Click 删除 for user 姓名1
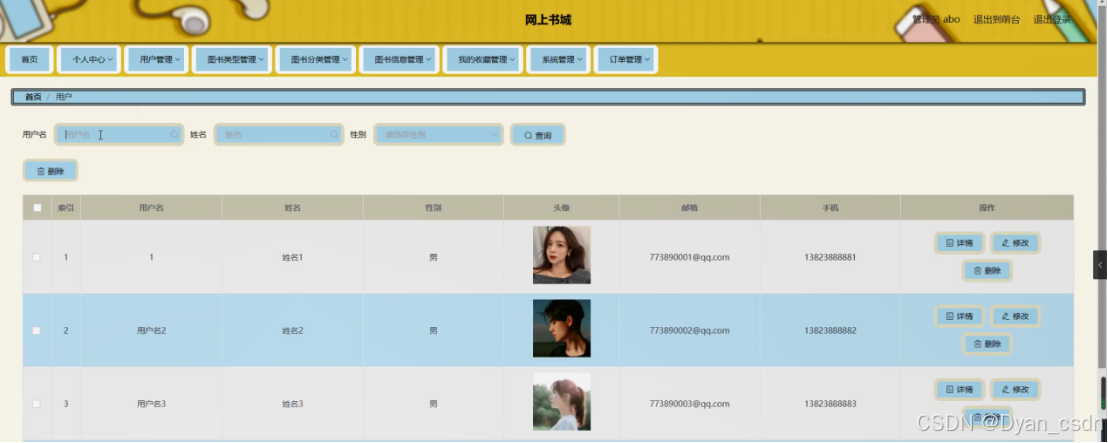This screenshot has height=443, width=1108. [x=987, y=271]
